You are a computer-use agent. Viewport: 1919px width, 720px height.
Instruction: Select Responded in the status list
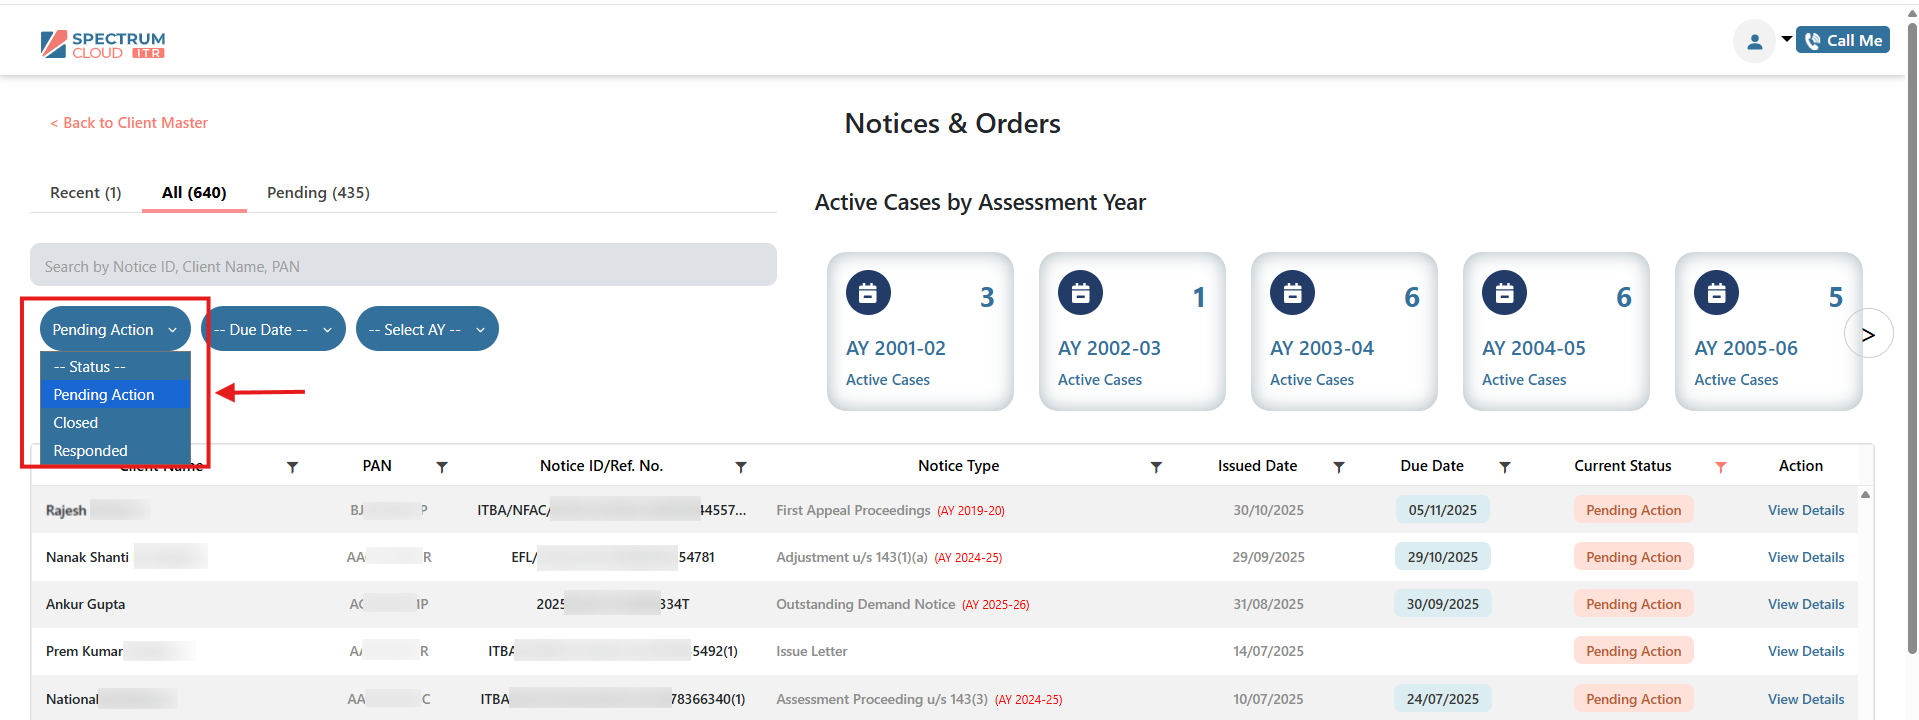point(90,451)
